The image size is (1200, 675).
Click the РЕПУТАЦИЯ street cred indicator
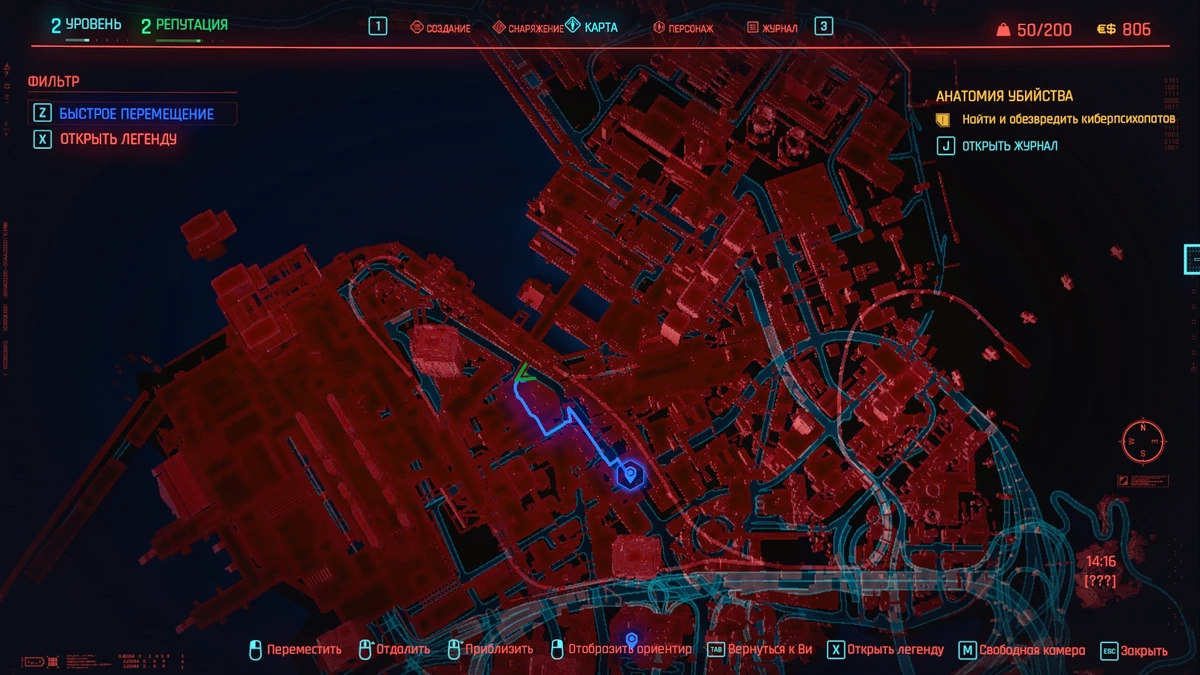point(184,25)
